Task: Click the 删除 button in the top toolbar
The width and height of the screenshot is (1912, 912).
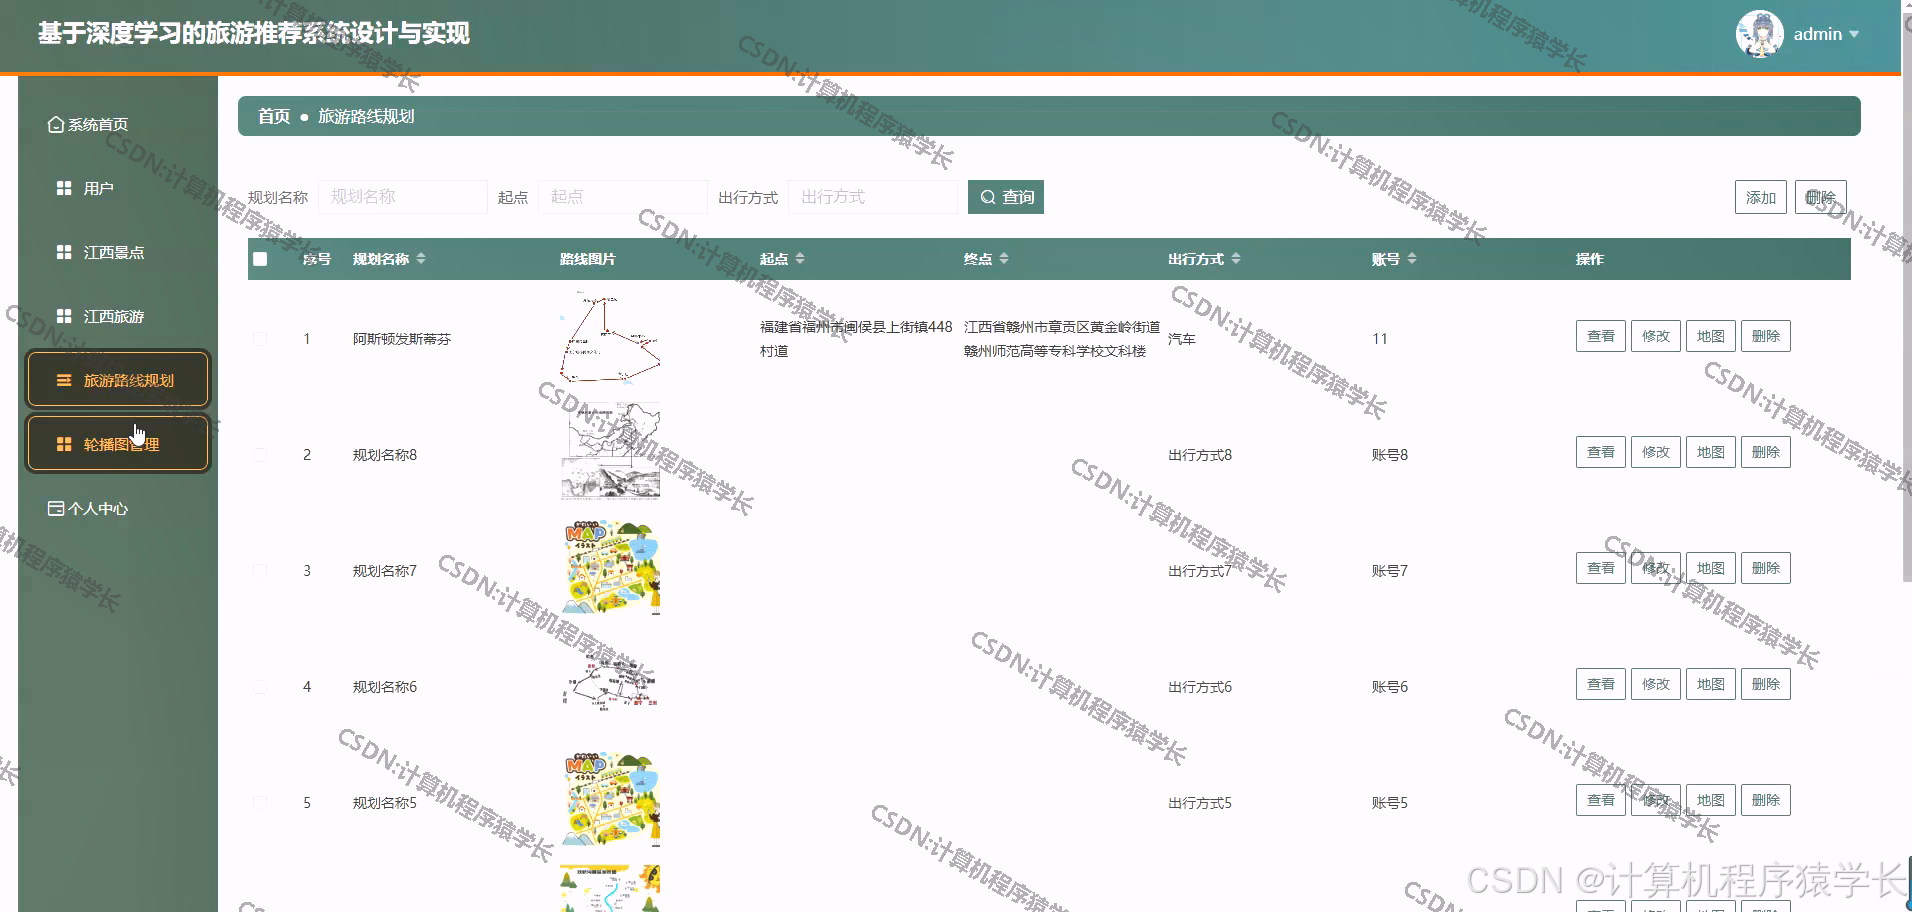Action: (1821, 197)
